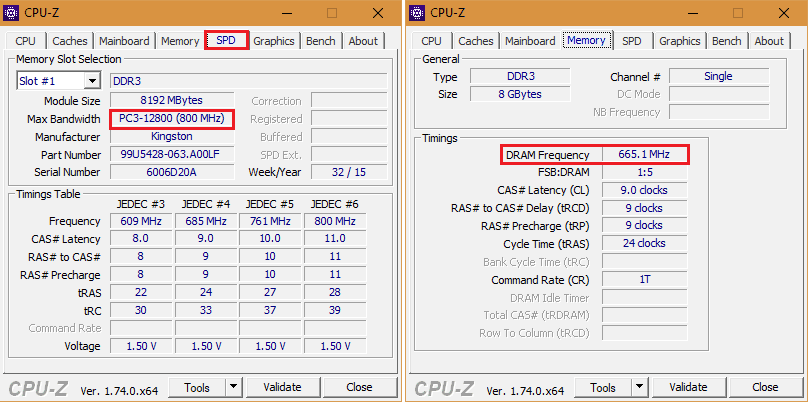Close the right CPU-Z window with the title bar X
Viewport: 809px width, 403px height.
pyautogui.click(x=782, y=13)
